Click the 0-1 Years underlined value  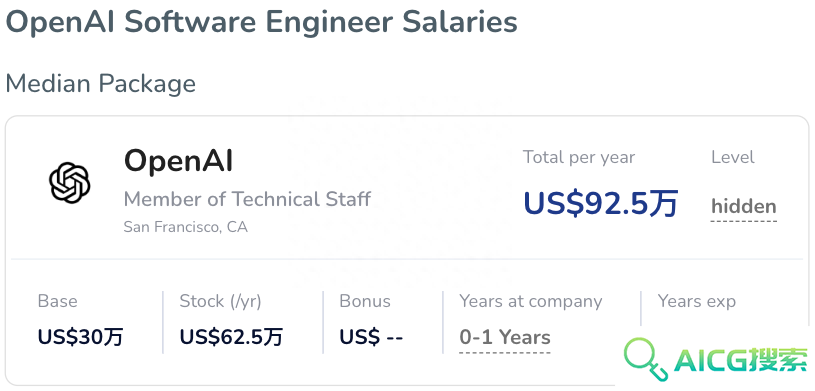(x=505, y=337)
